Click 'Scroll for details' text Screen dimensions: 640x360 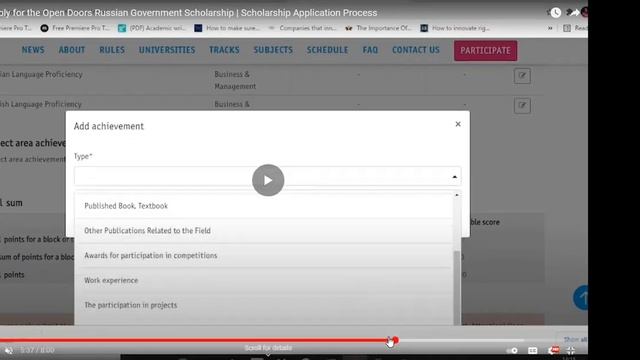pyautogui.click(x=268, y=348)
